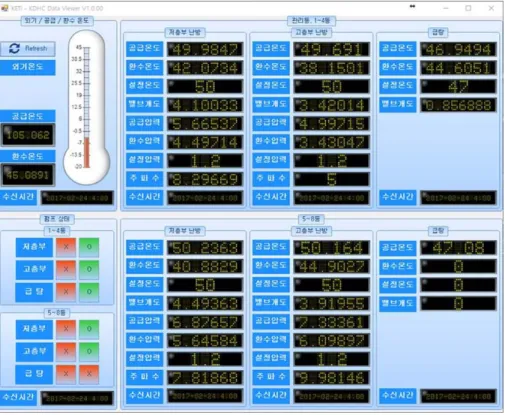The width and height of the screenshot is (505, 415).
Task: Click 1~4동 저층부 난방 환수압력 value 4.49714
Action: pos(205,142)
